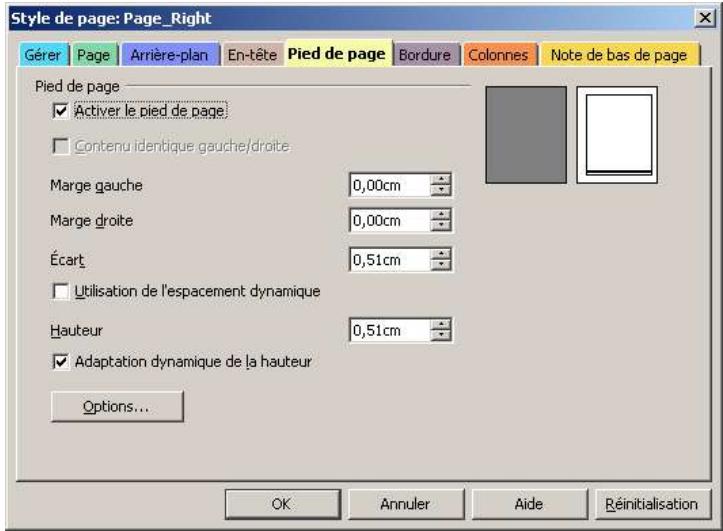The width and height of the screenshot is (723, 531).
Task: Close the Style de page dialog
Action: click(705, 18)
